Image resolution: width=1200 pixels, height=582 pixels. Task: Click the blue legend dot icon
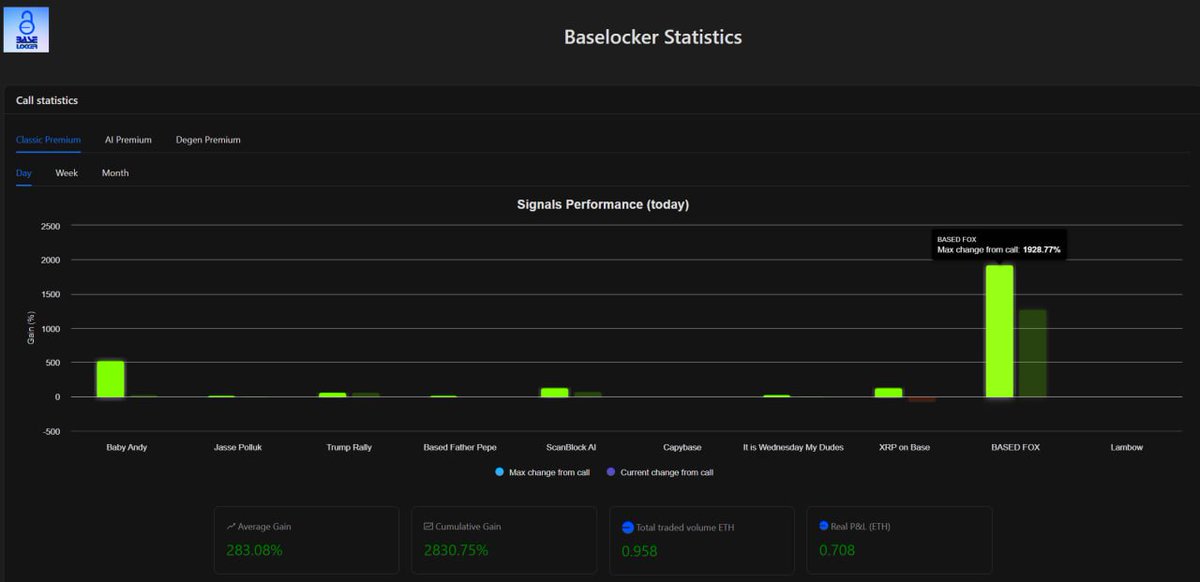pos(499,471)
